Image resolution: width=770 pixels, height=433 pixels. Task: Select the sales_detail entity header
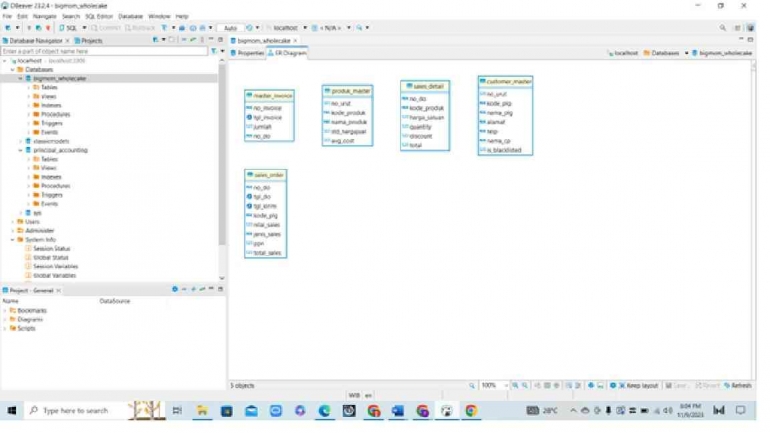[425, 86]
